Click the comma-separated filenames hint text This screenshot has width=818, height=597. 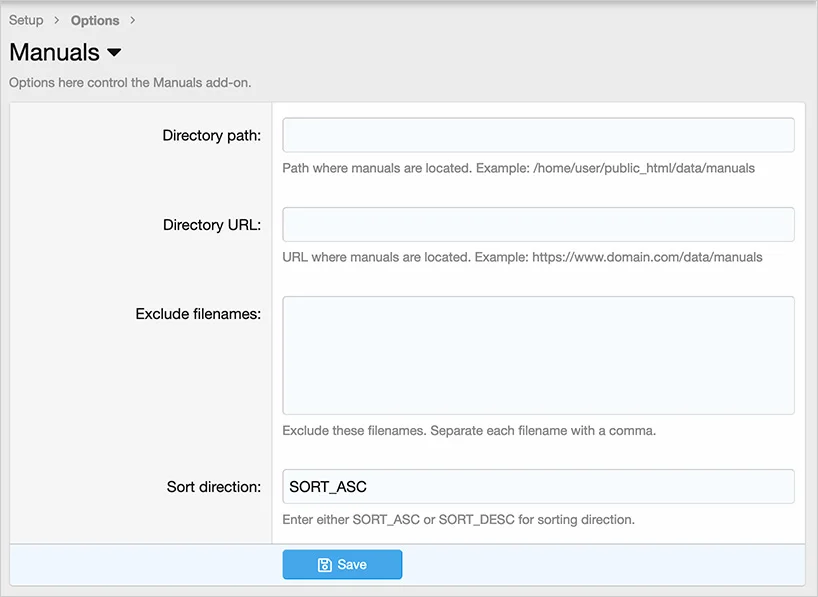point(468,431)
